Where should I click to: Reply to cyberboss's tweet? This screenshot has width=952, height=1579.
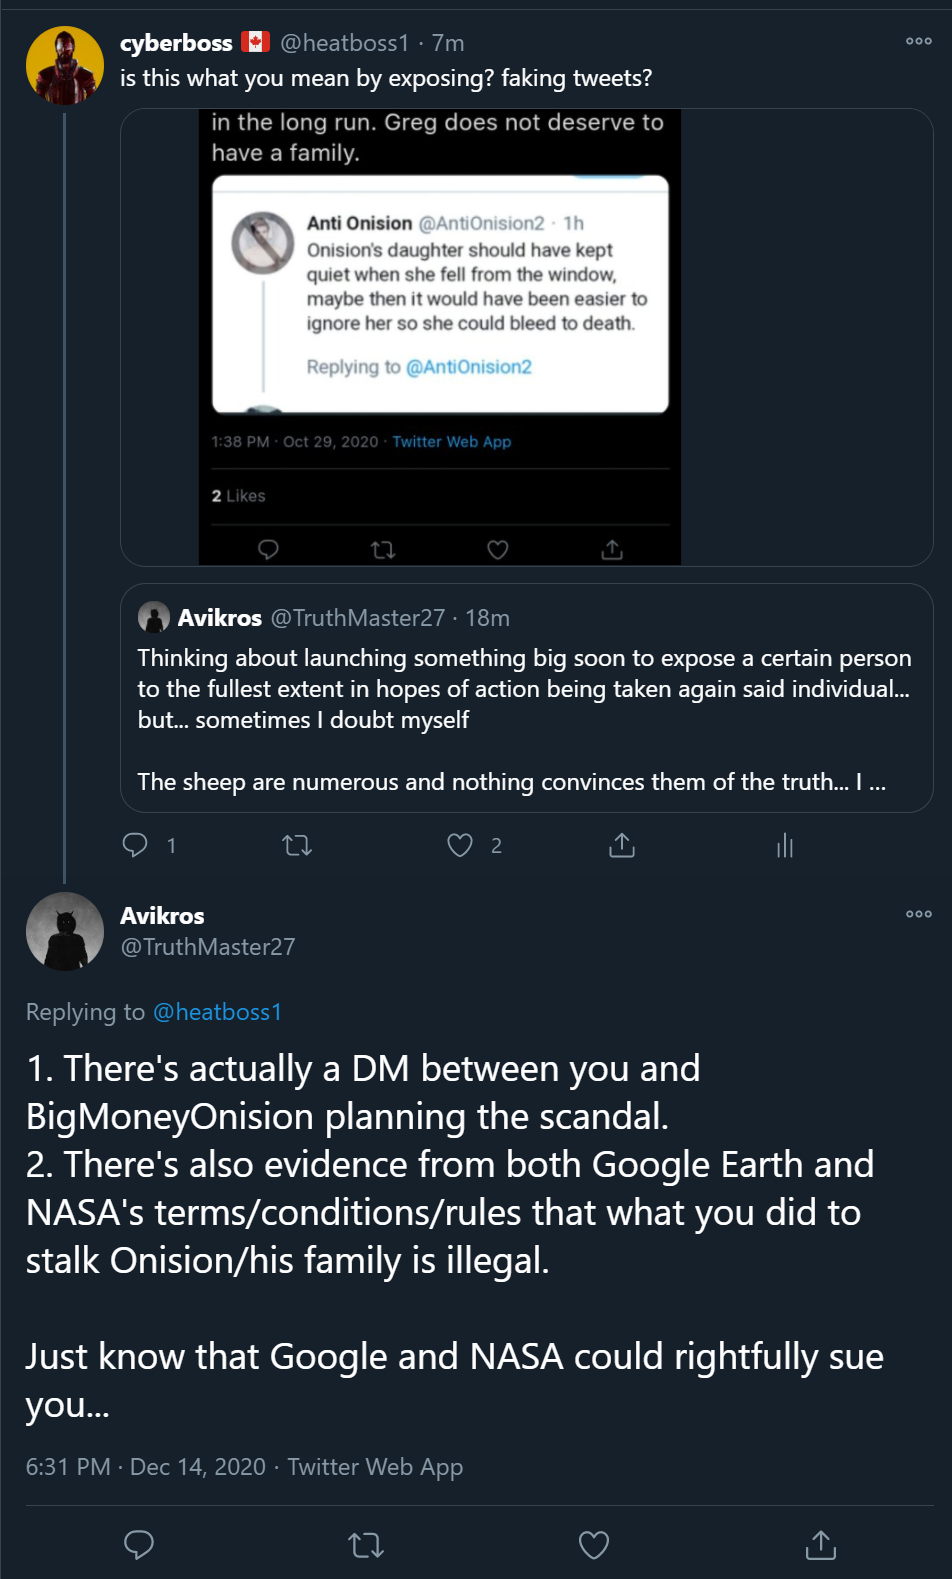pyautogui.click(x=135, y=846)
